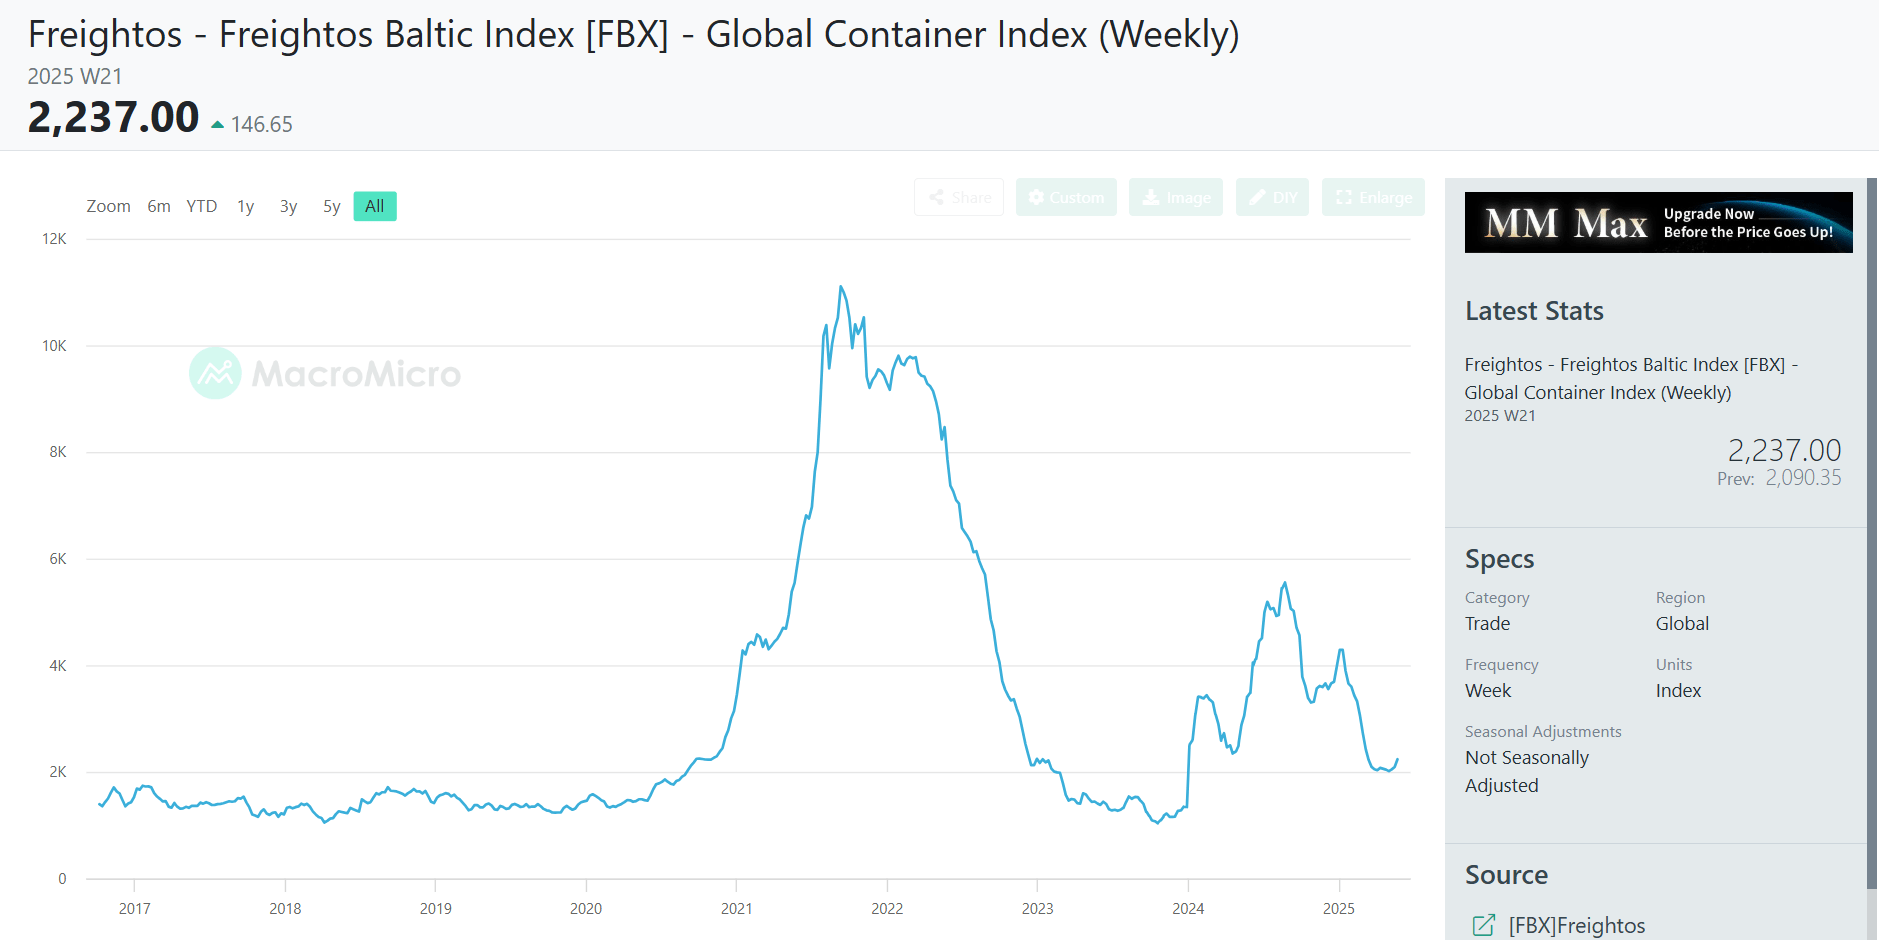Toggle the 5y zoom range
1879x952 pixels.
click(331, 206)
